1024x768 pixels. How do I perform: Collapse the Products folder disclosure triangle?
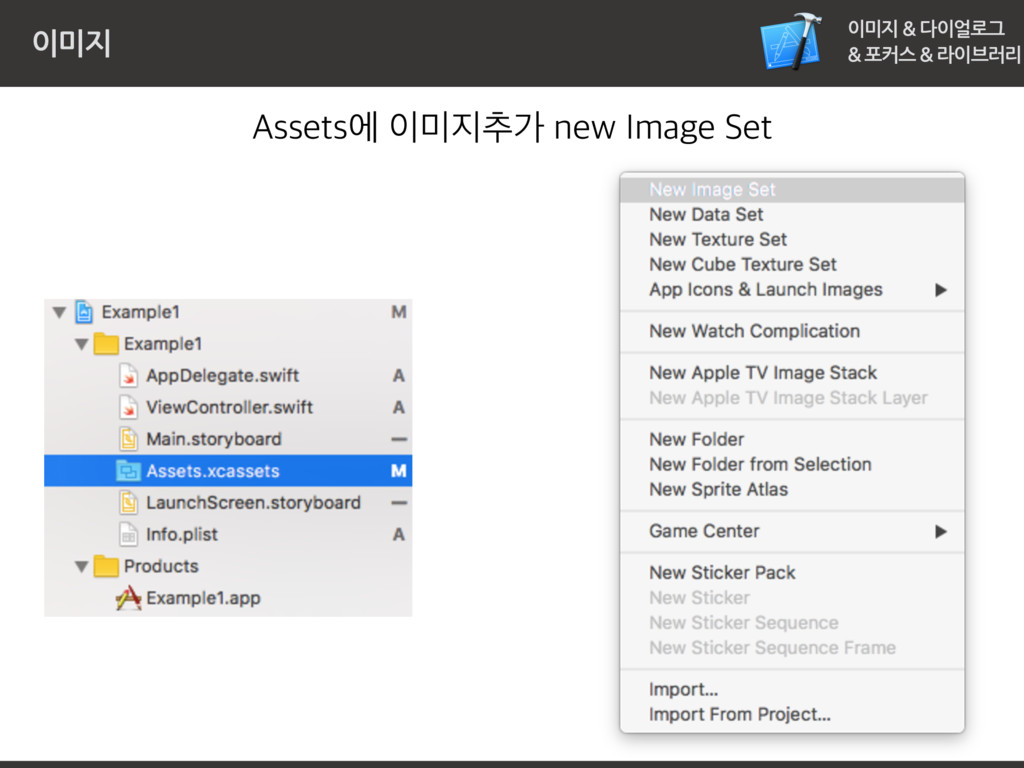point(82,567)
